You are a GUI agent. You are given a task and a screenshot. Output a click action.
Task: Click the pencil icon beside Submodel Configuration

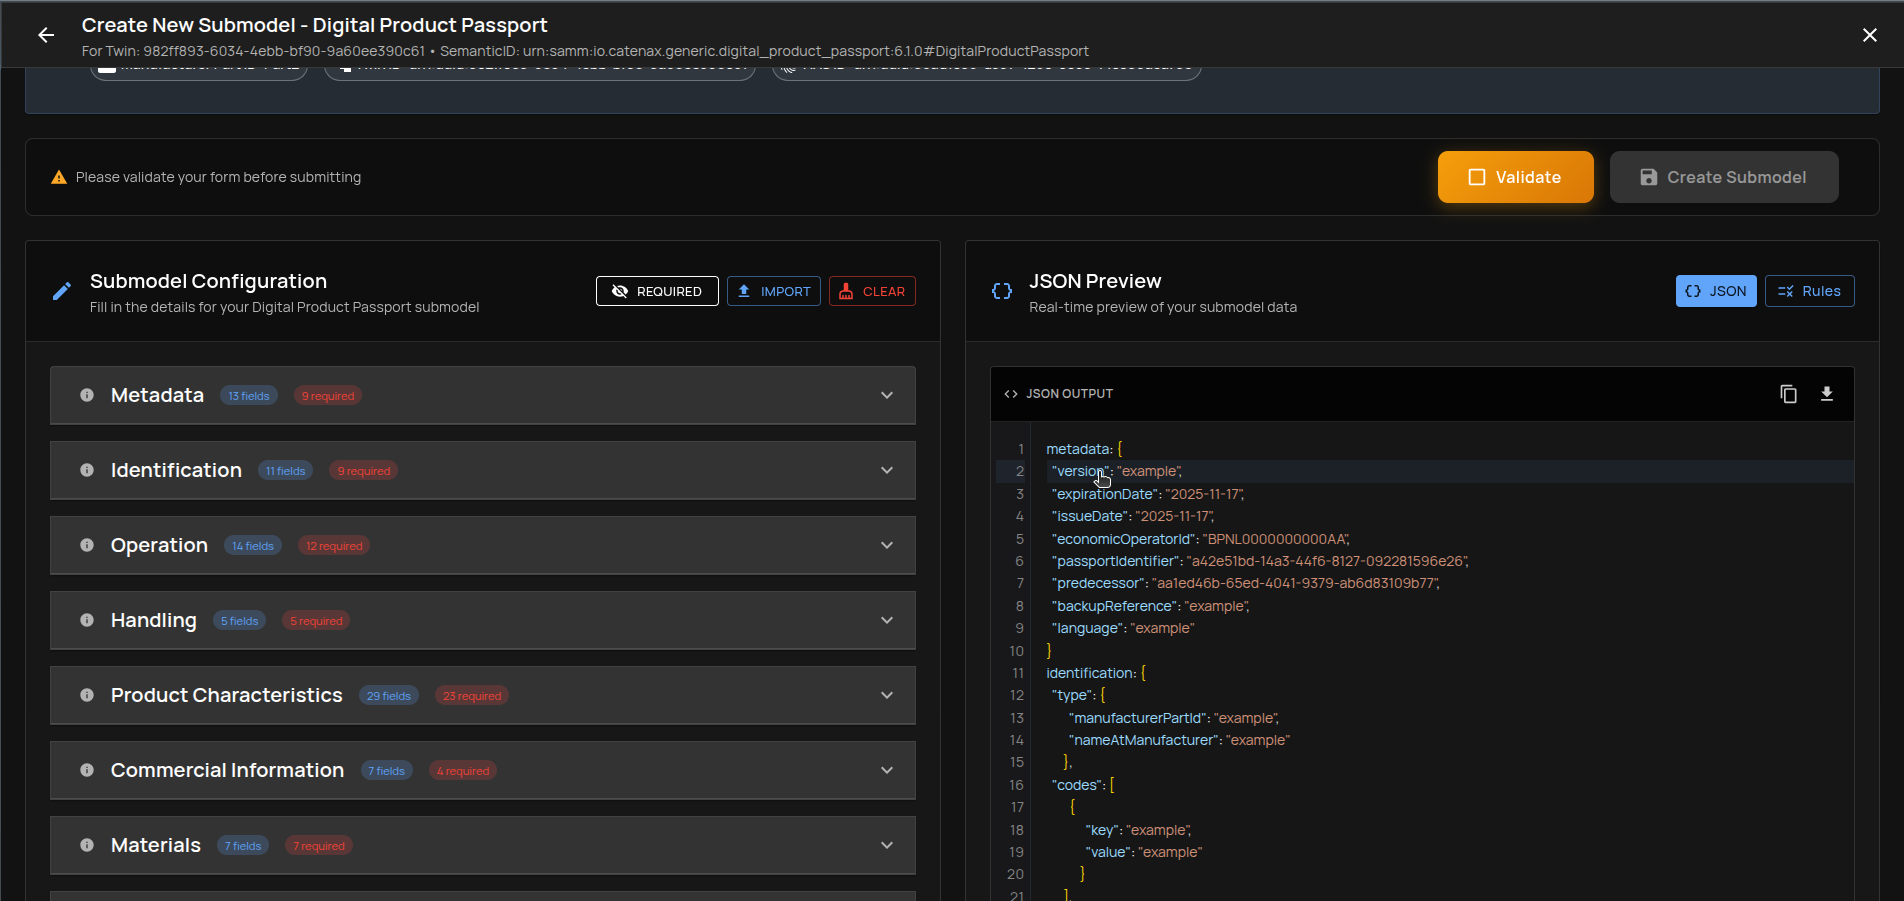click(x=61, y=290)
